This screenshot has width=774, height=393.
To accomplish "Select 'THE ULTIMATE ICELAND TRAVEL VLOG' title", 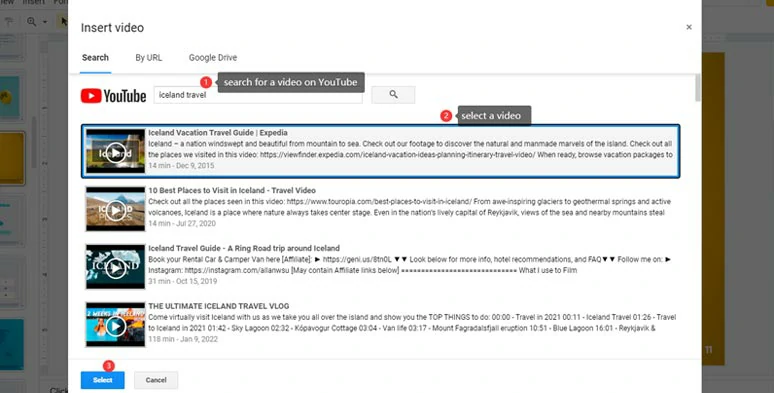I will (x=219, y=306).
